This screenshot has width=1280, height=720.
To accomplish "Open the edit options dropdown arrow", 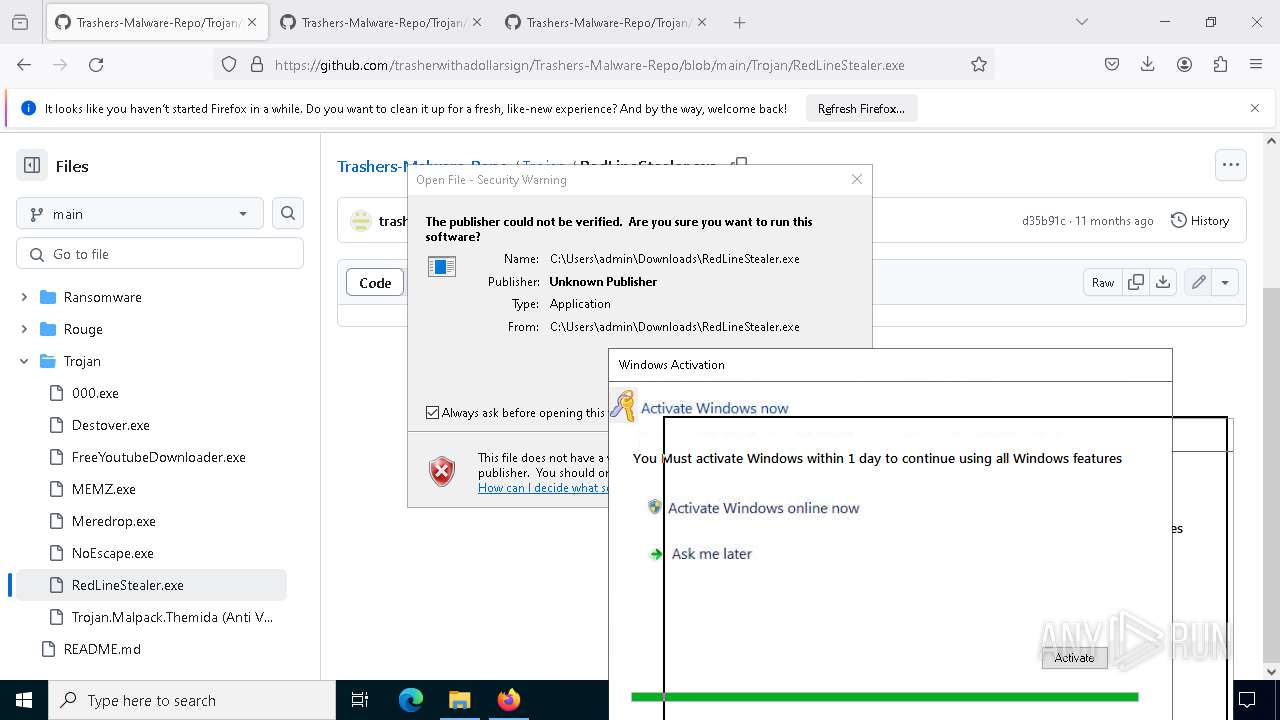I will pyautogui.click(x=1225, y=282).
